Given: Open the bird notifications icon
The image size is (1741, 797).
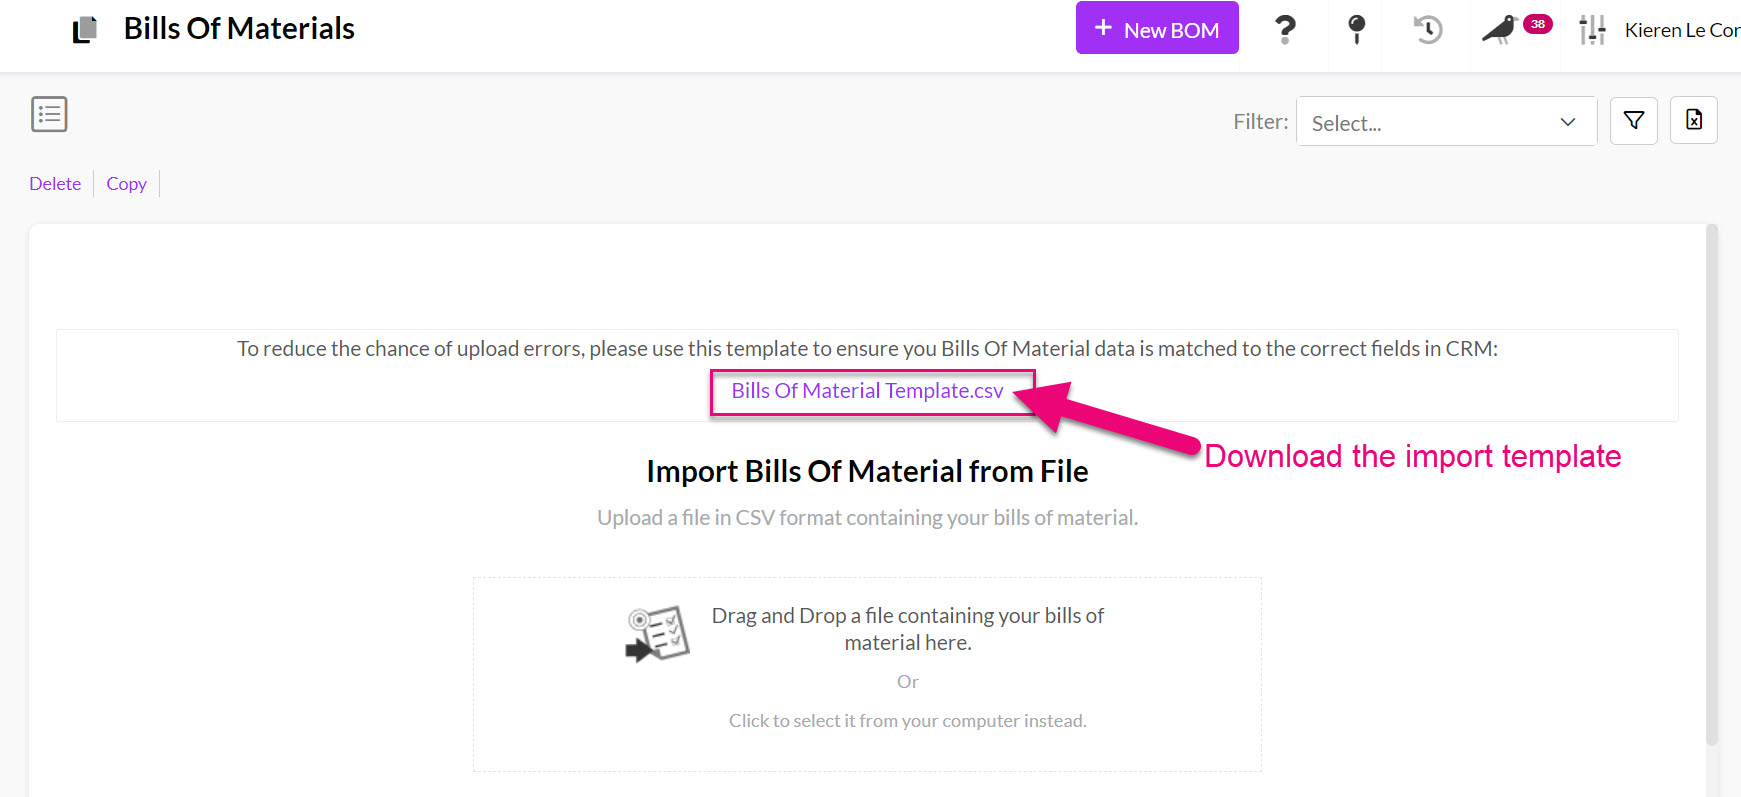Looking at the screenshot, I should (x=1500, y=29).
